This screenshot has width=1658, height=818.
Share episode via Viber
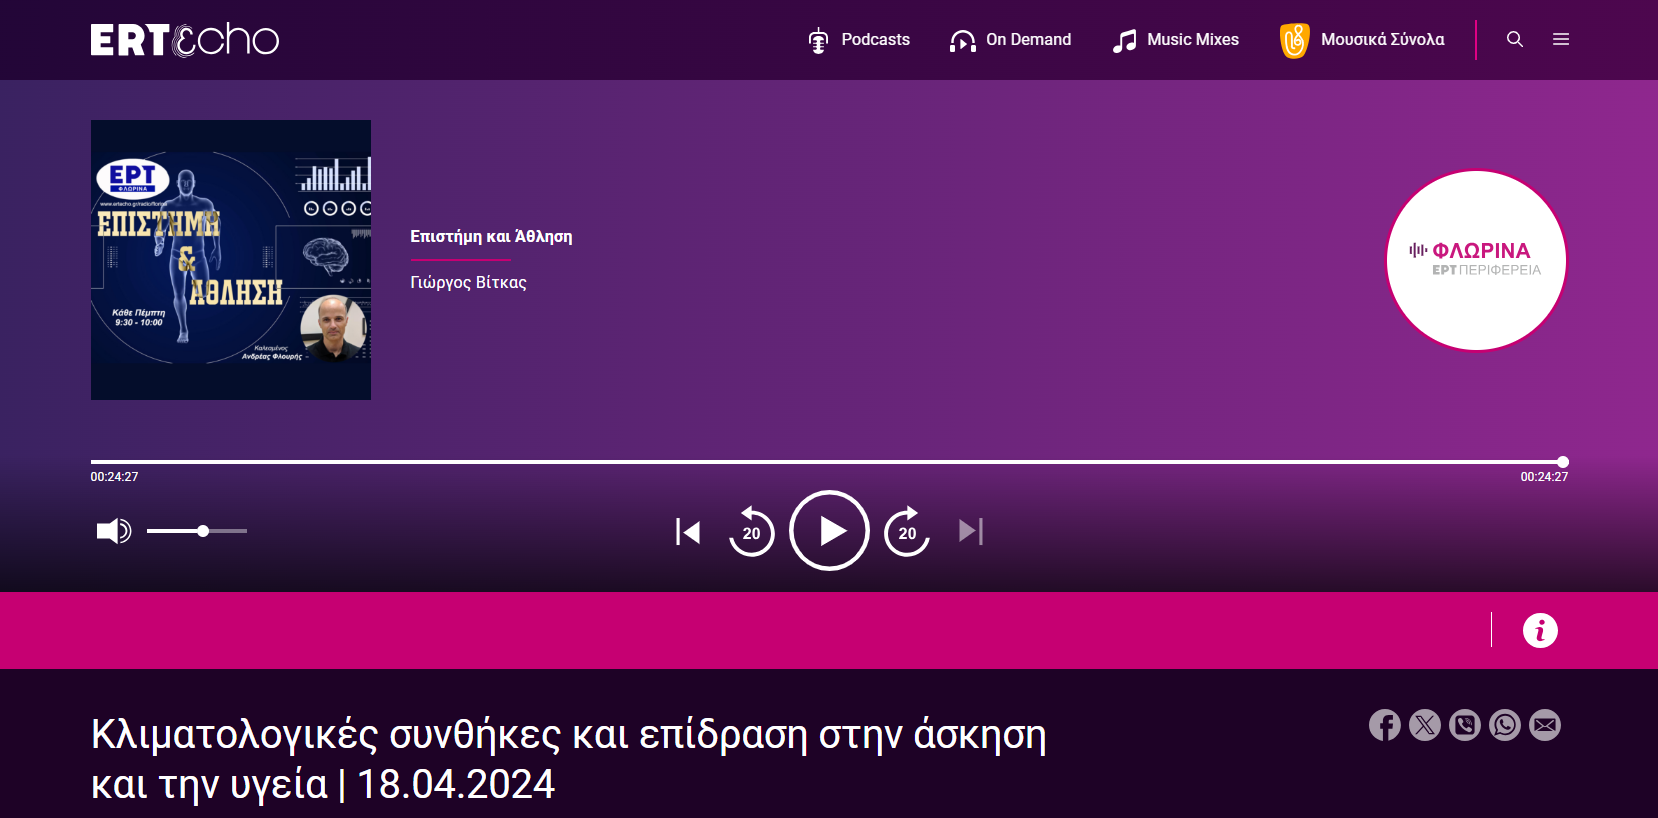tap(1465, 725)
